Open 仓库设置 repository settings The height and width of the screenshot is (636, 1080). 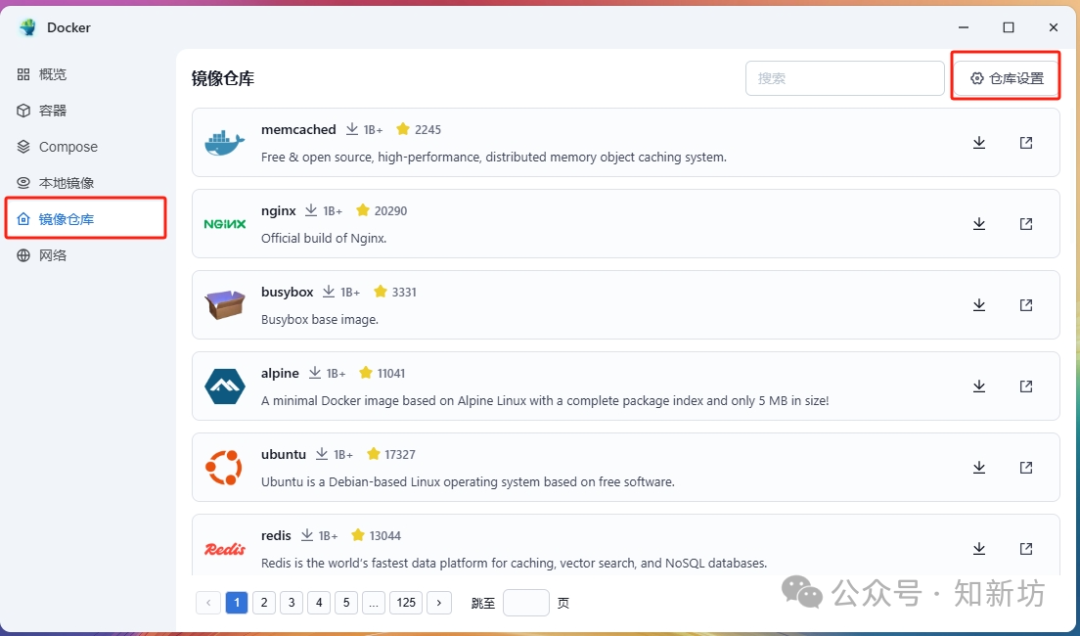coord(1006,79)
